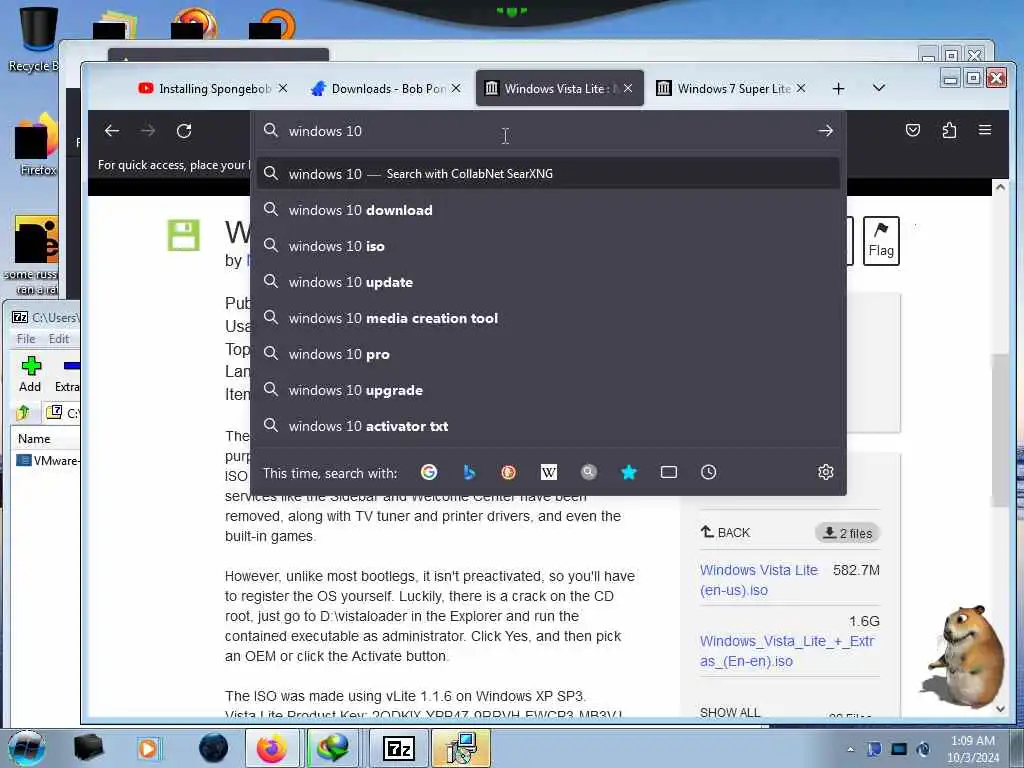
Task: Choose suggestion windows 10 iso
Action: 549,246
